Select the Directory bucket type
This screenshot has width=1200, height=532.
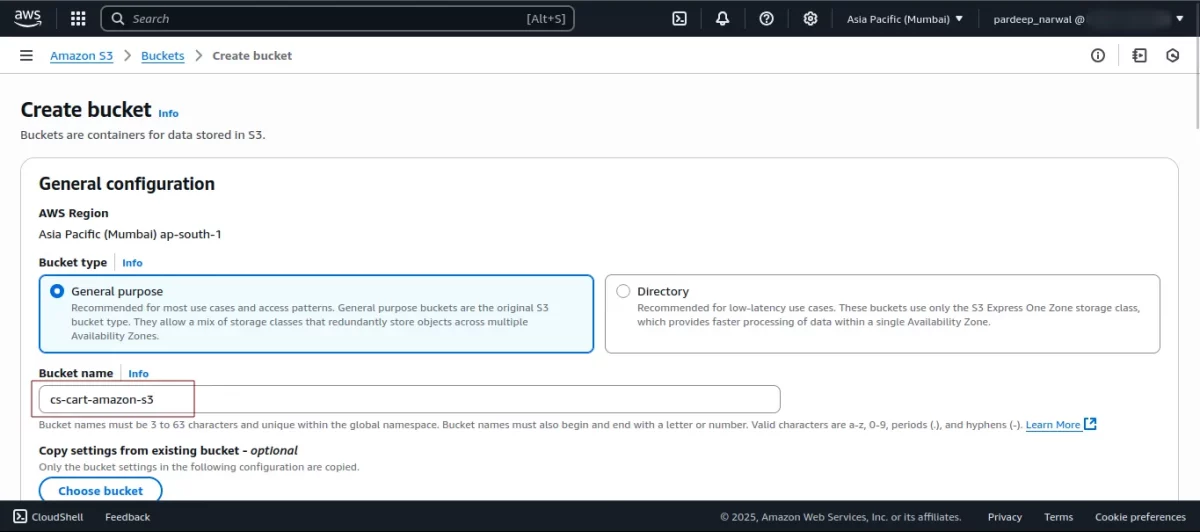[624, 291]
